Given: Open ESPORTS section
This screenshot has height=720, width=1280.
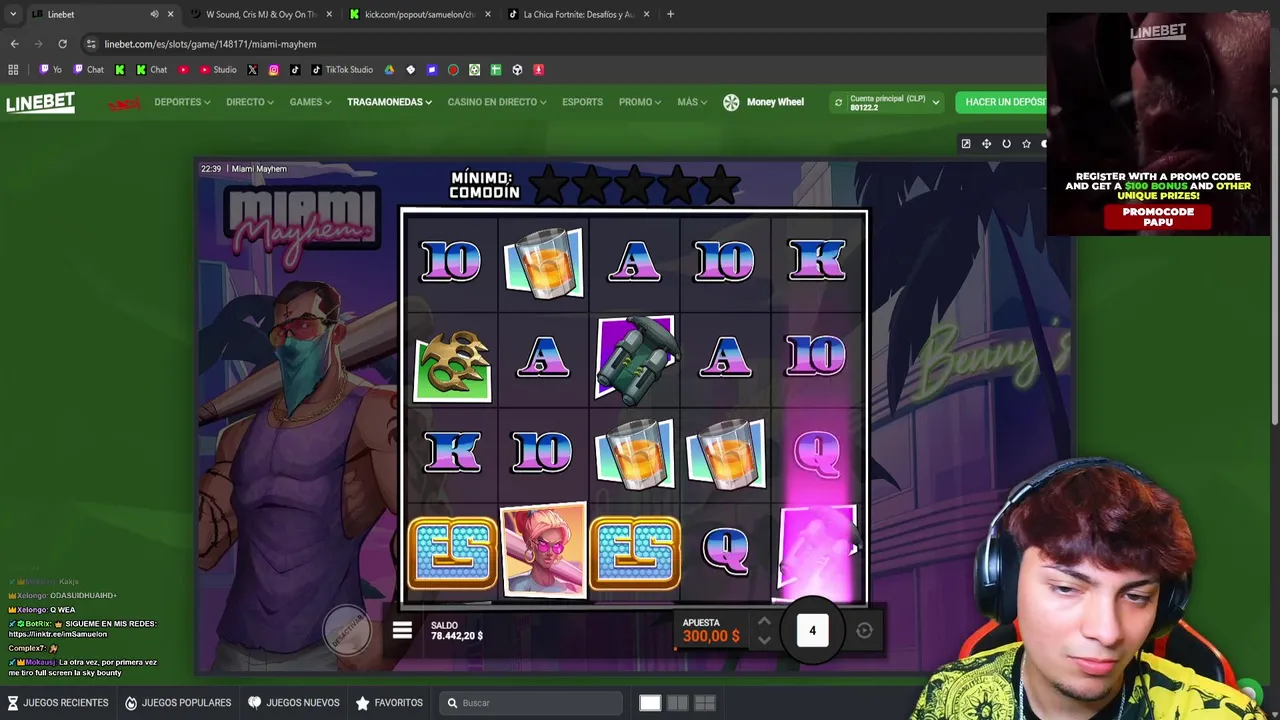Looking at the screenshot, I should tap(582, 102).
